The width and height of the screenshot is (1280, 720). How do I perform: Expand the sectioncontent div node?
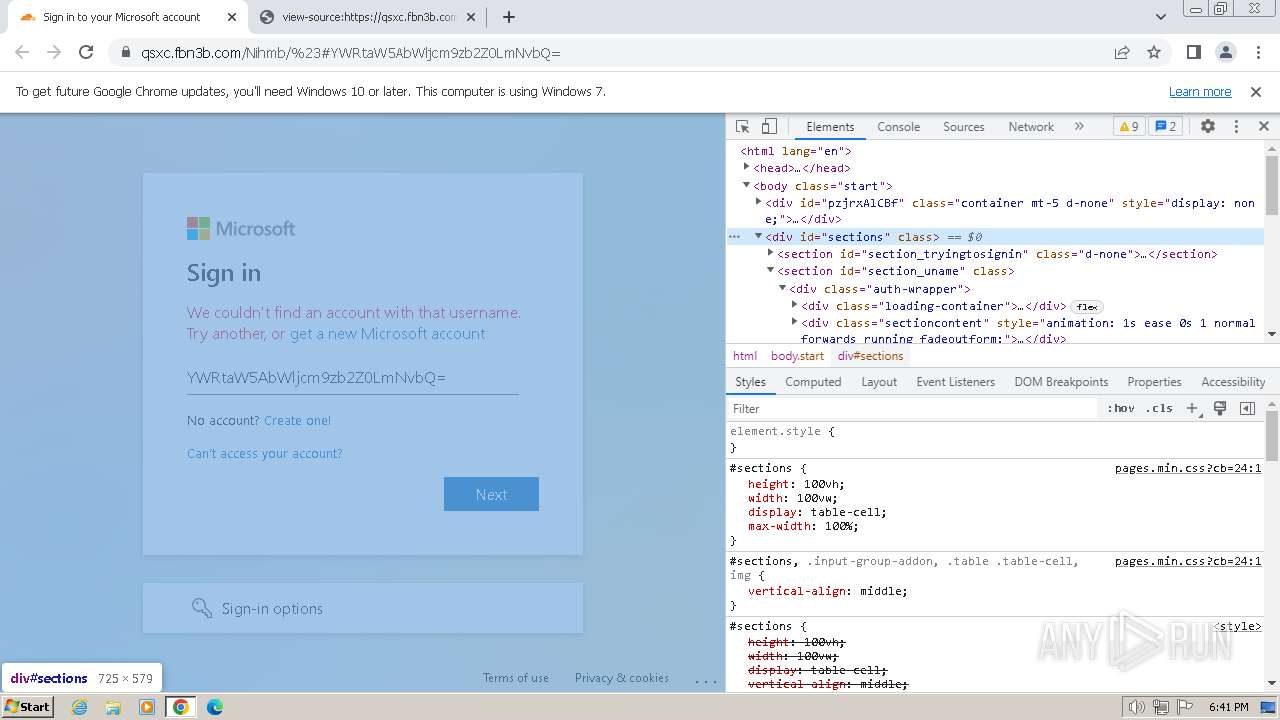point(794,322)
